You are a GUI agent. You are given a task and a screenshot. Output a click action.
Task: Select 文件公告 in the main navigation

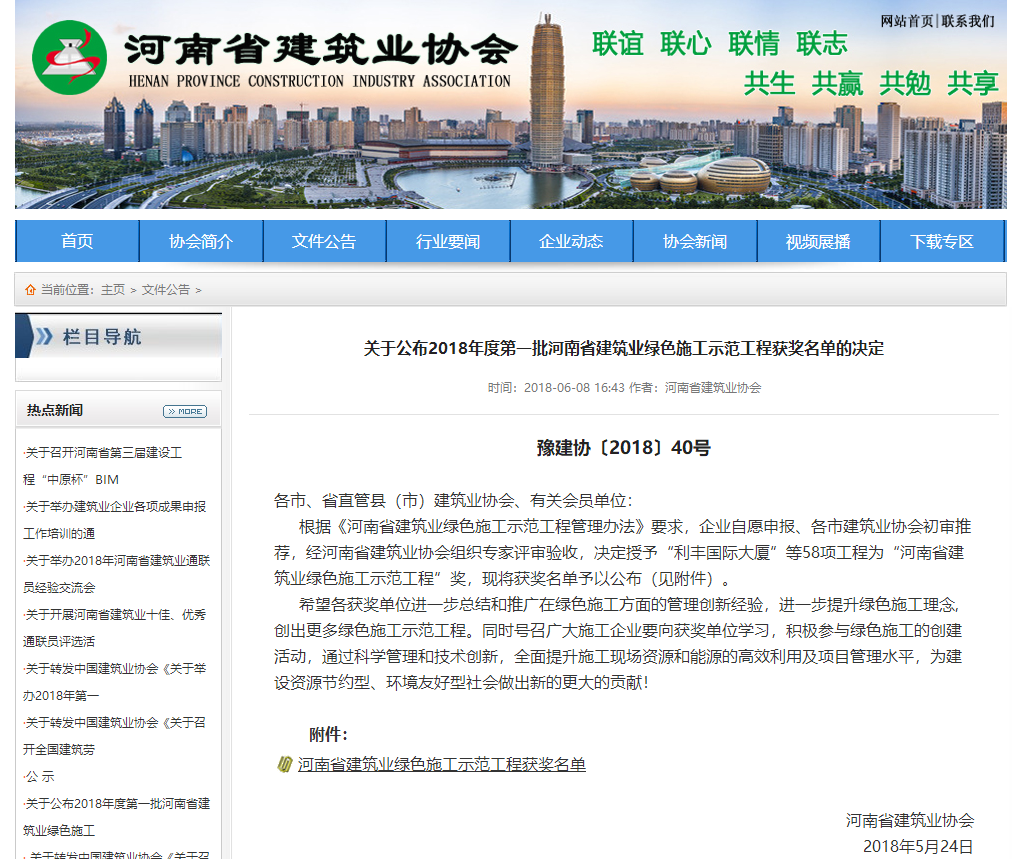click(324, 242)
